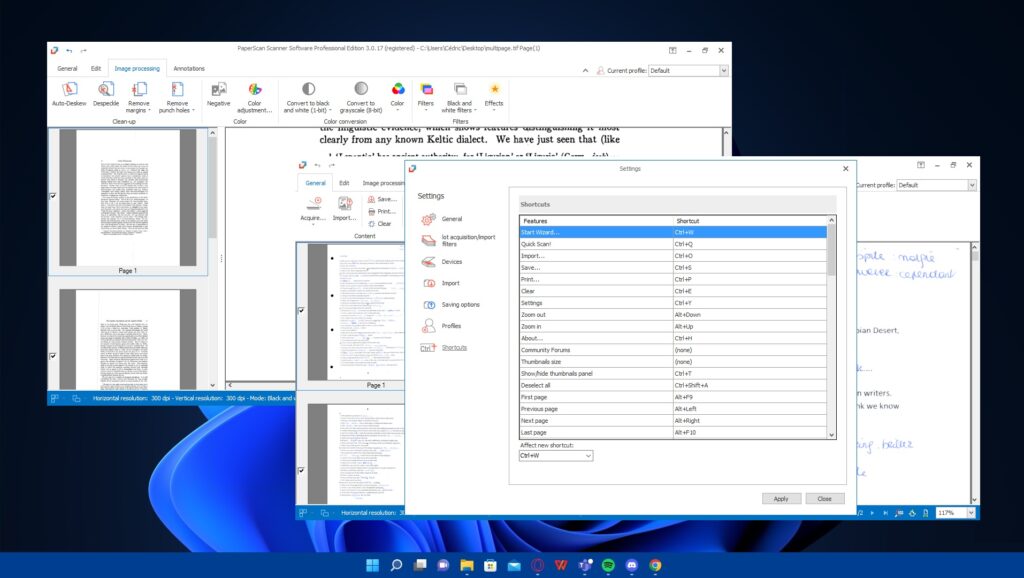The height and width of the screenshot is (578, 1024).
Task: Select Page 1 thumbnail in front window
Action: 356,317
